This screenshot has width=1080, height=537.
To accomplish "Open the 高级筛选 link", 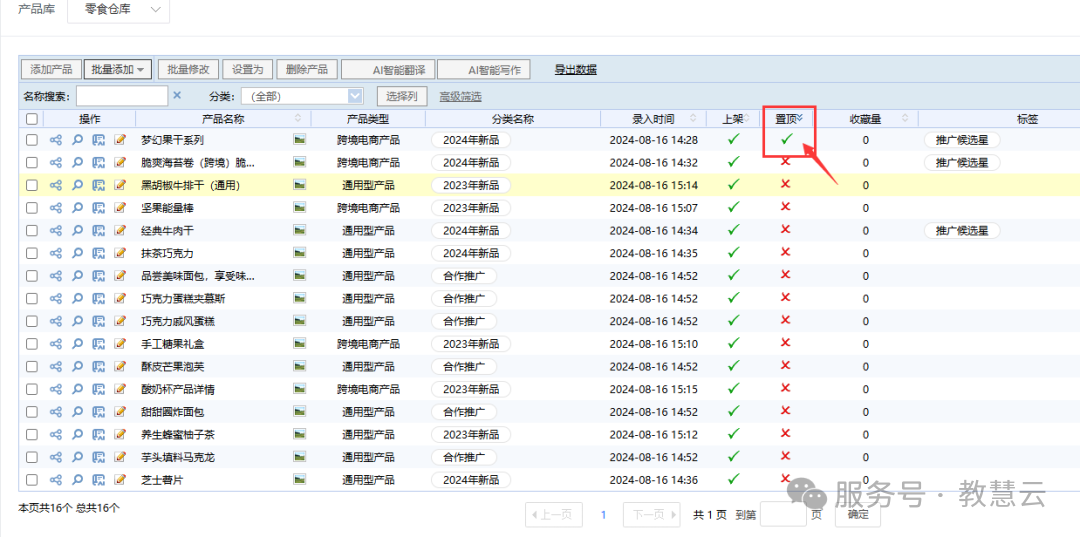I will tap(460, 96).
